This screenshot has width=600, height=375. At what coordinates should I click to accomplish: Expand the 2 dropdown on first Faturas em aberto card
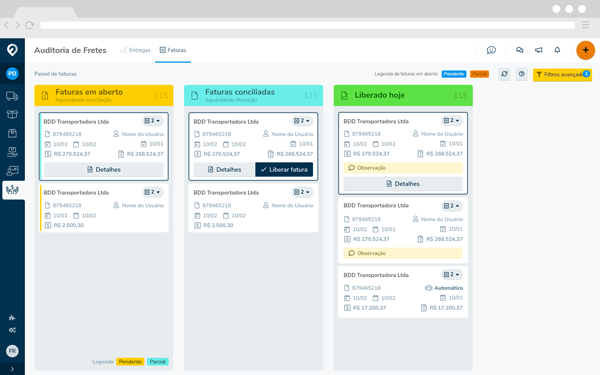click(152, 121)
